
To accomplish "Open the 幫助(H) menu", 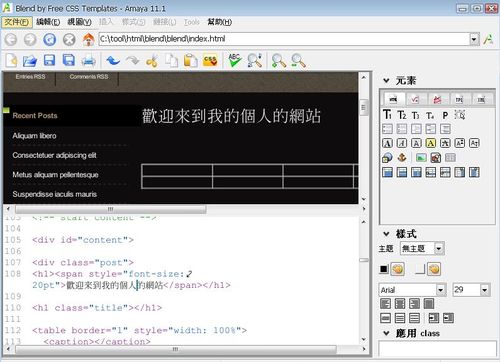I will tap(220, 22).
